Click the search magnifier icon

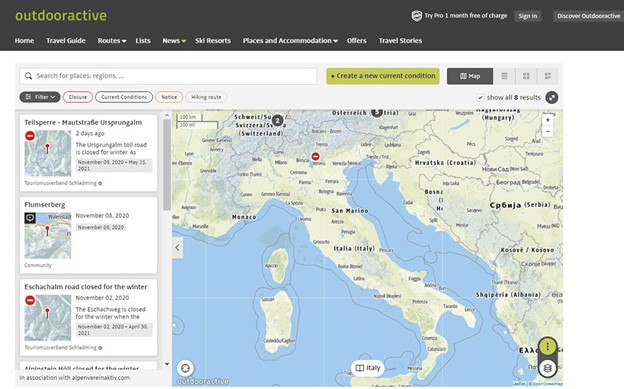click(x=28, y=76)
